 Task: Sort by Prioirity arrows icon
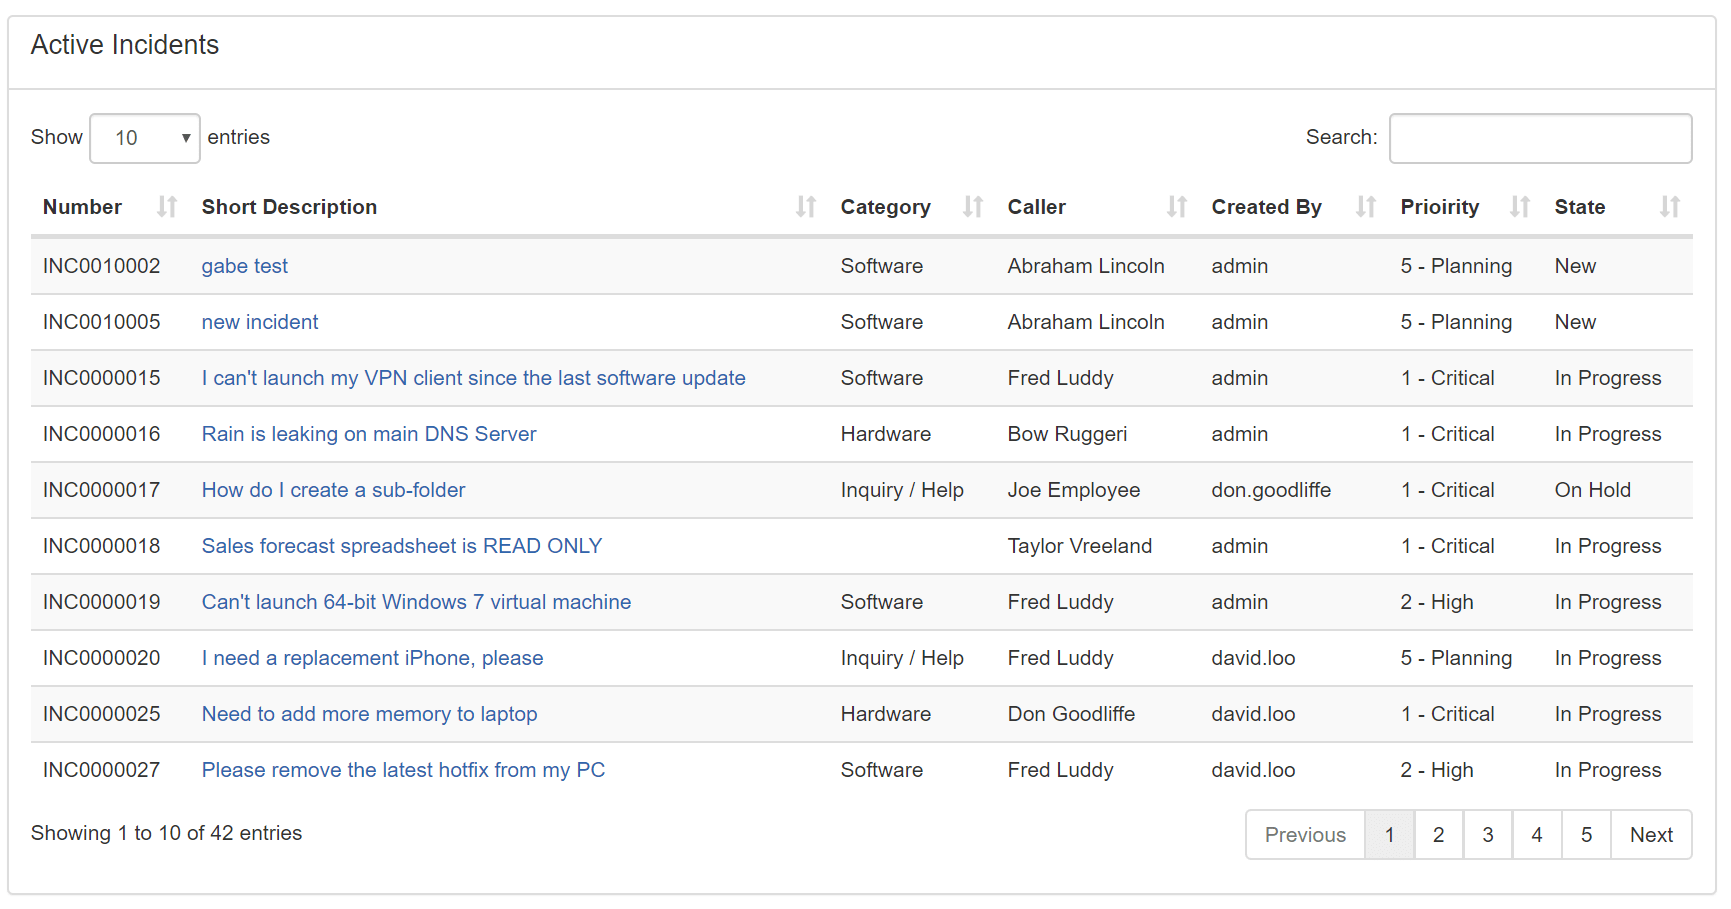pos(1520,207)
